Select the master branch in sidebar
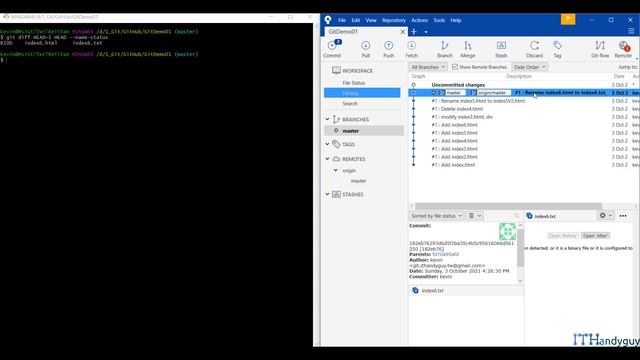 click(364, 131)
